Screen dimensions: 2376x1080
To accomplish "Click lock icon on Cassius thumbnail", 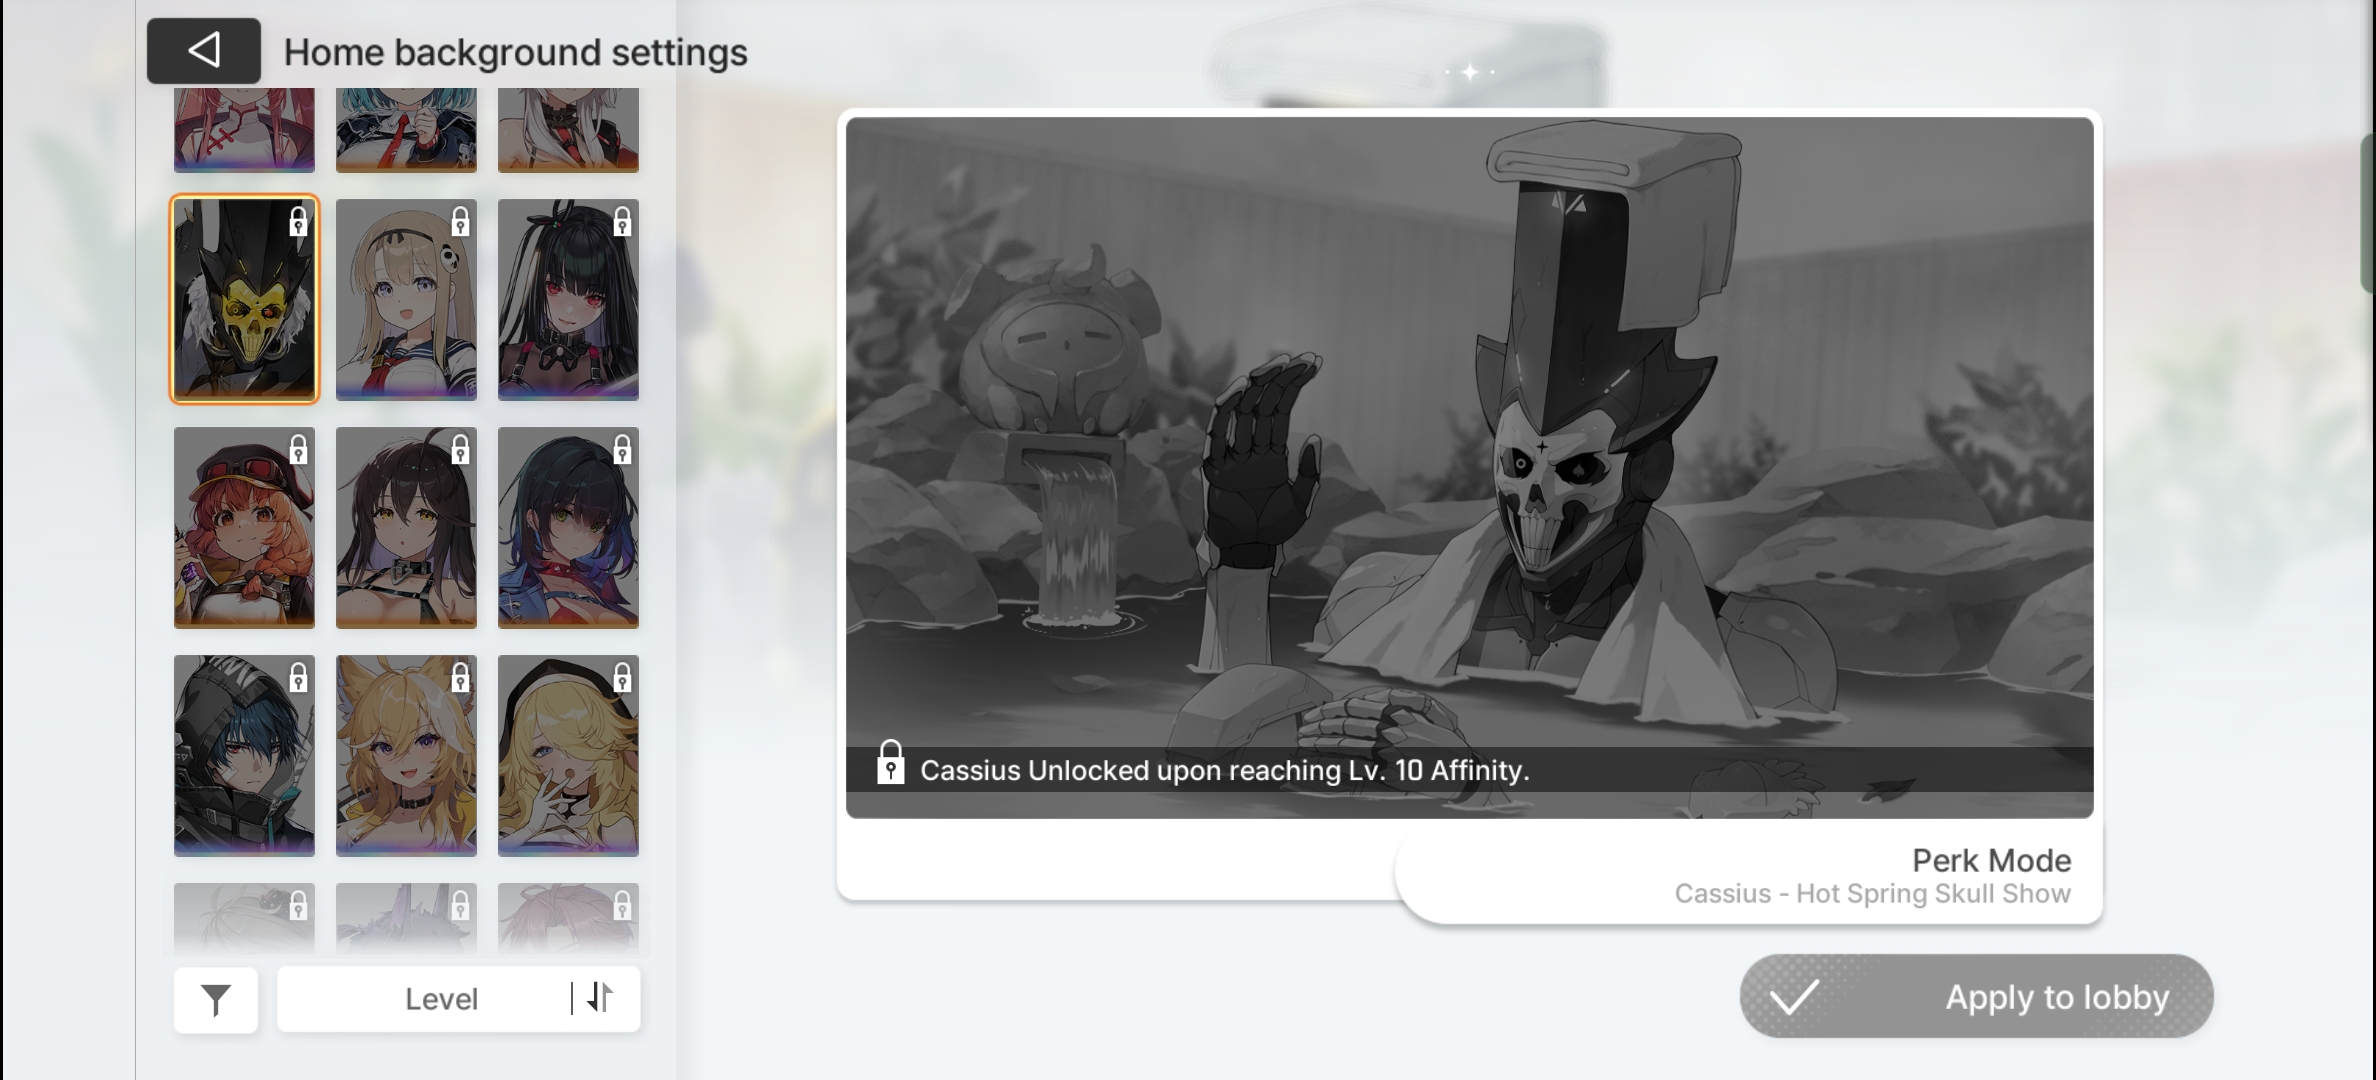I will coord(298,222).
